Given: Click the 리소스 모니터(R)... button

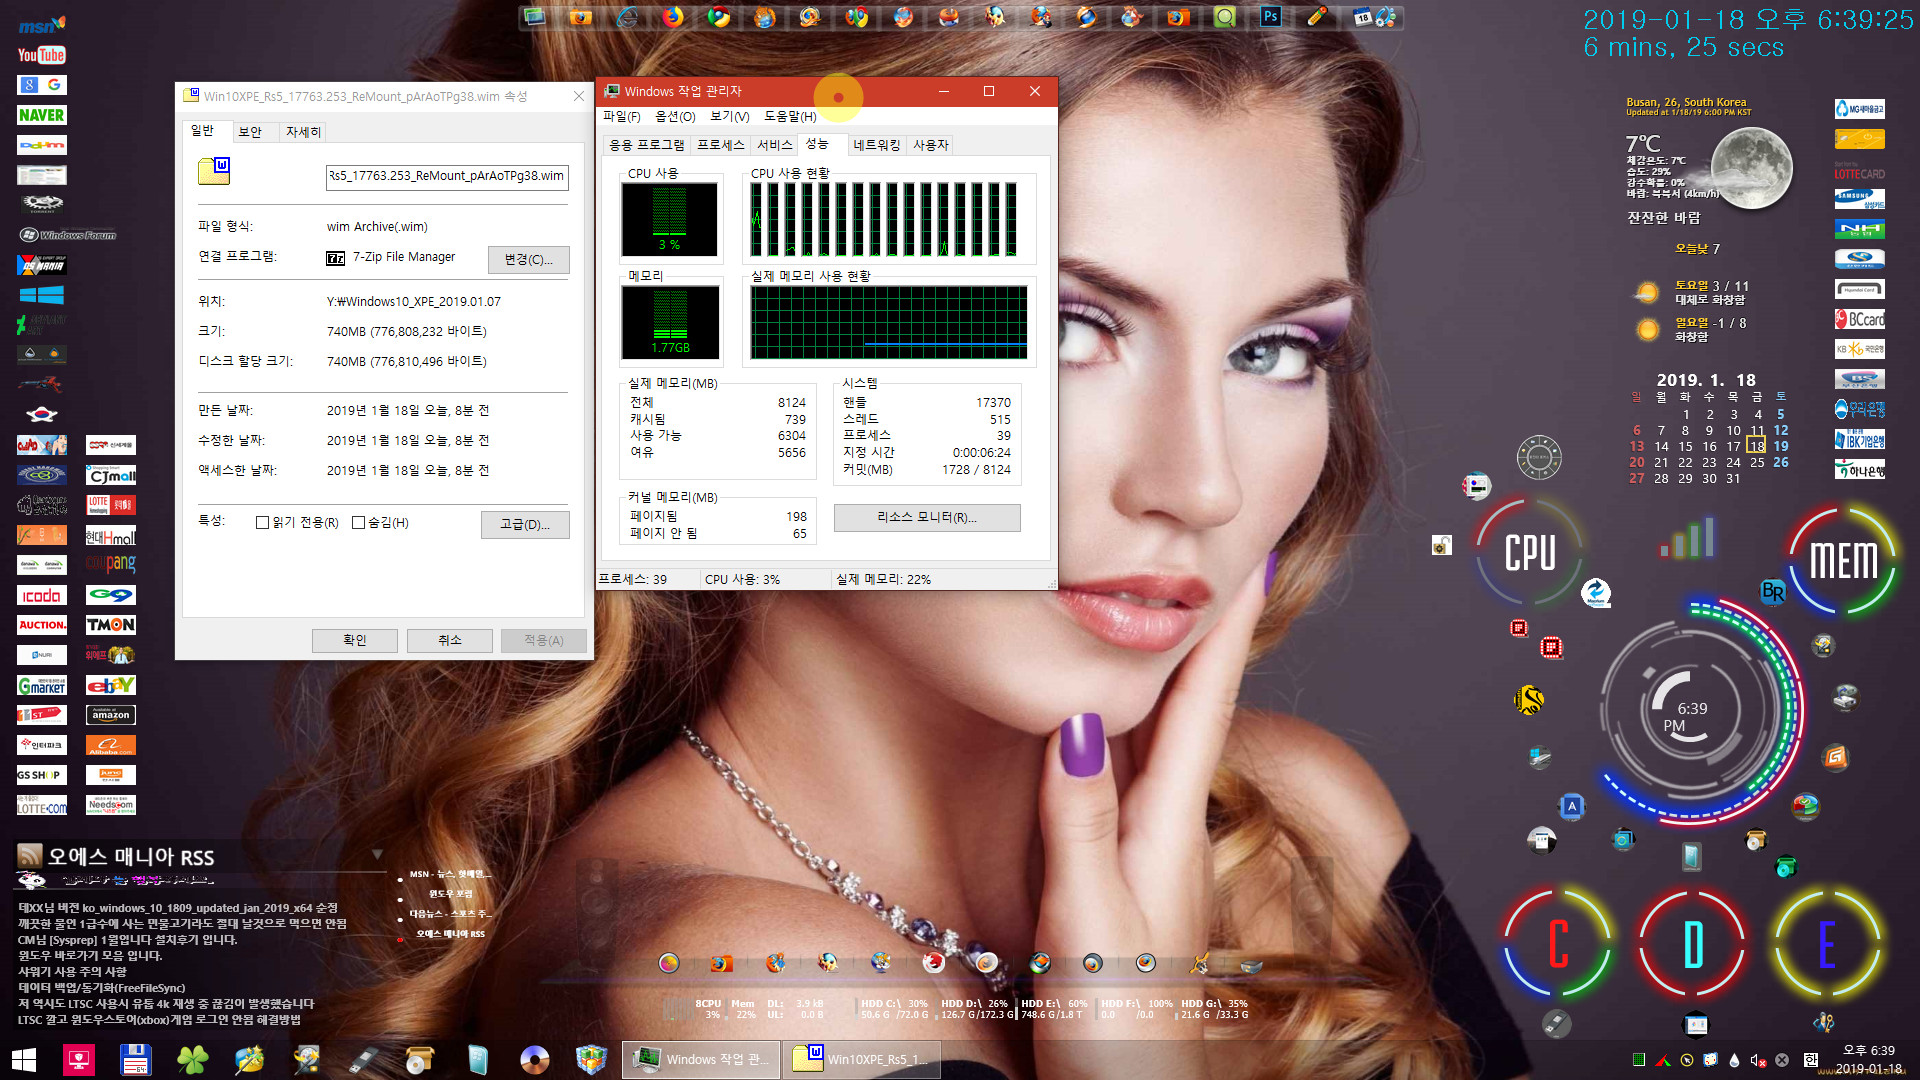Looking at the screenshot, I should [927, 517].
